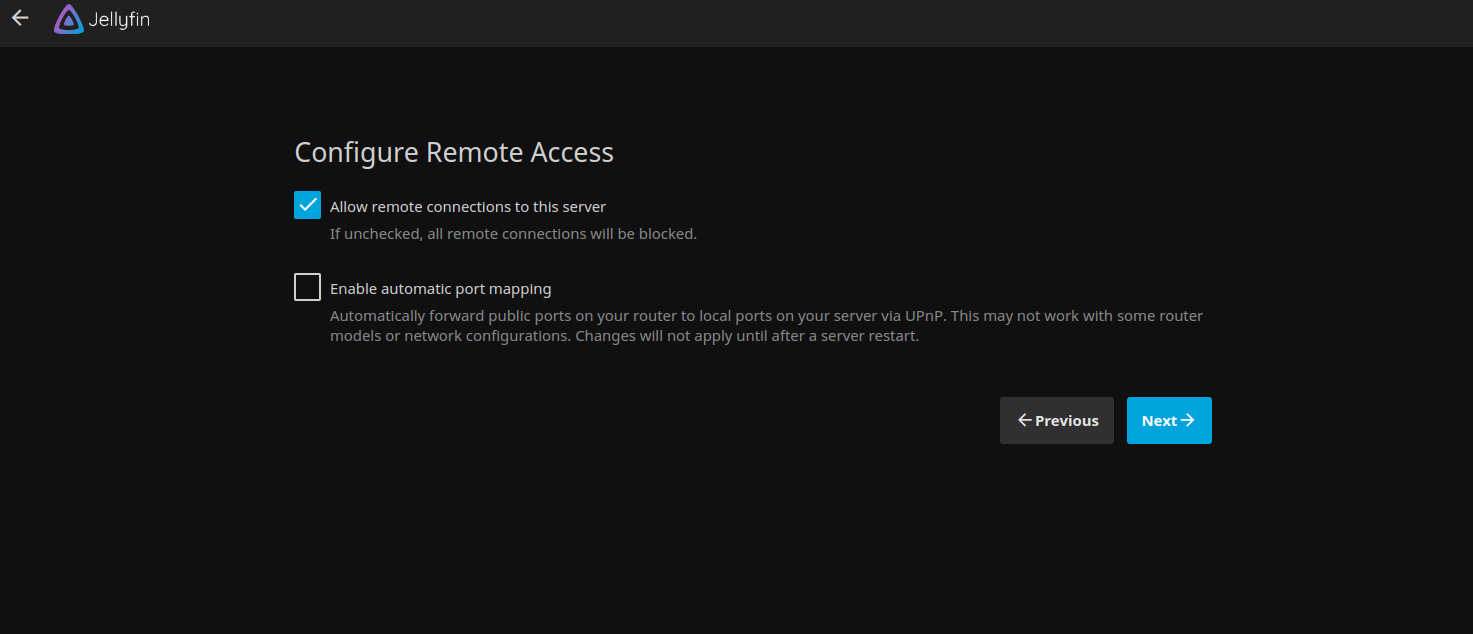Click the word 'Previous' on the gray button
Viewport: 1473px width, 634px height.
click(1067, 421)
